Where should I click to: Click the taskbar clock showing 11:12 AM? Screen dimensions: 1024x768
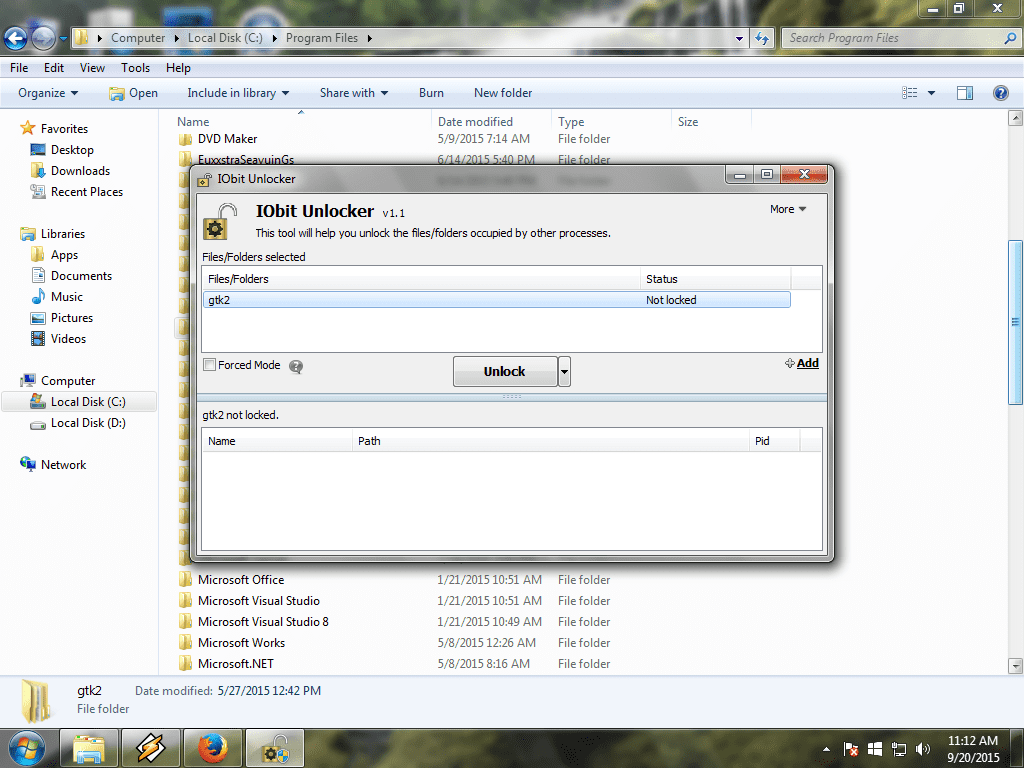pyautogui.click(x=972, y=748)
